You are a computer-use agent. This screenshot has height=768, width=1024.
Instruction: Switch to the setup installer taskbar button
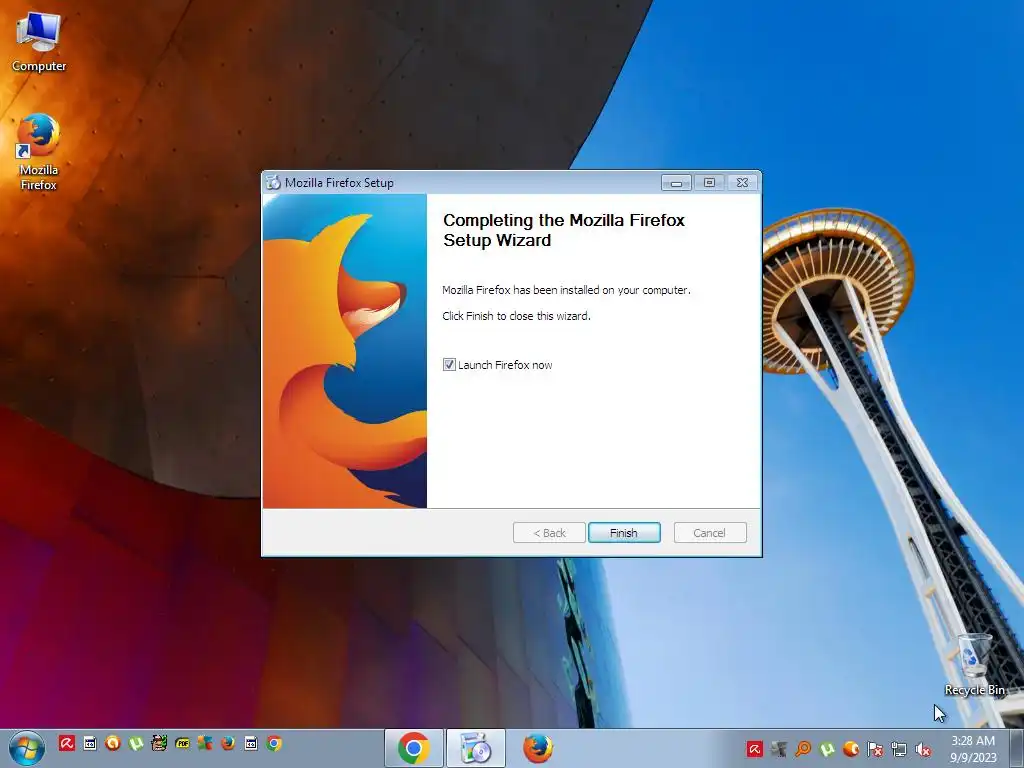[475, 748]
